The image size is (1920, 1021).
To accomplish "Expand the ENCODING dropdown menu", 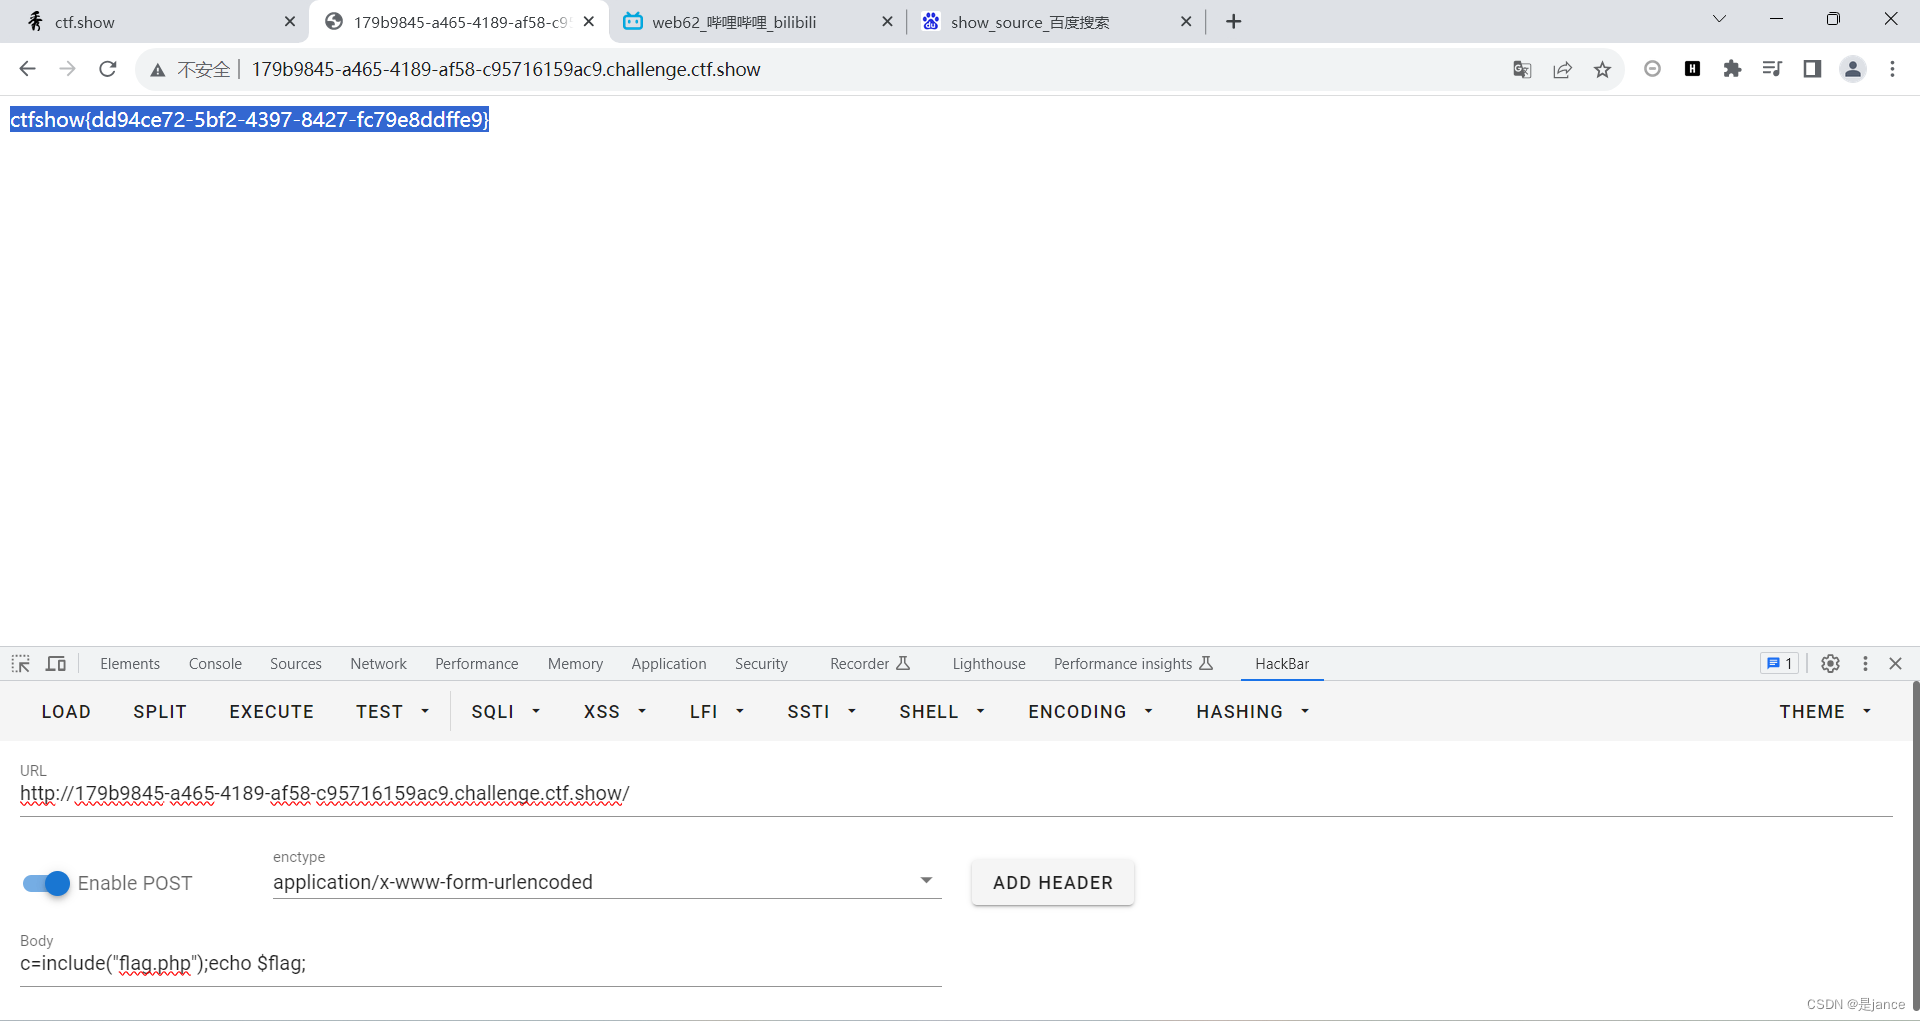I will 1089,711.
